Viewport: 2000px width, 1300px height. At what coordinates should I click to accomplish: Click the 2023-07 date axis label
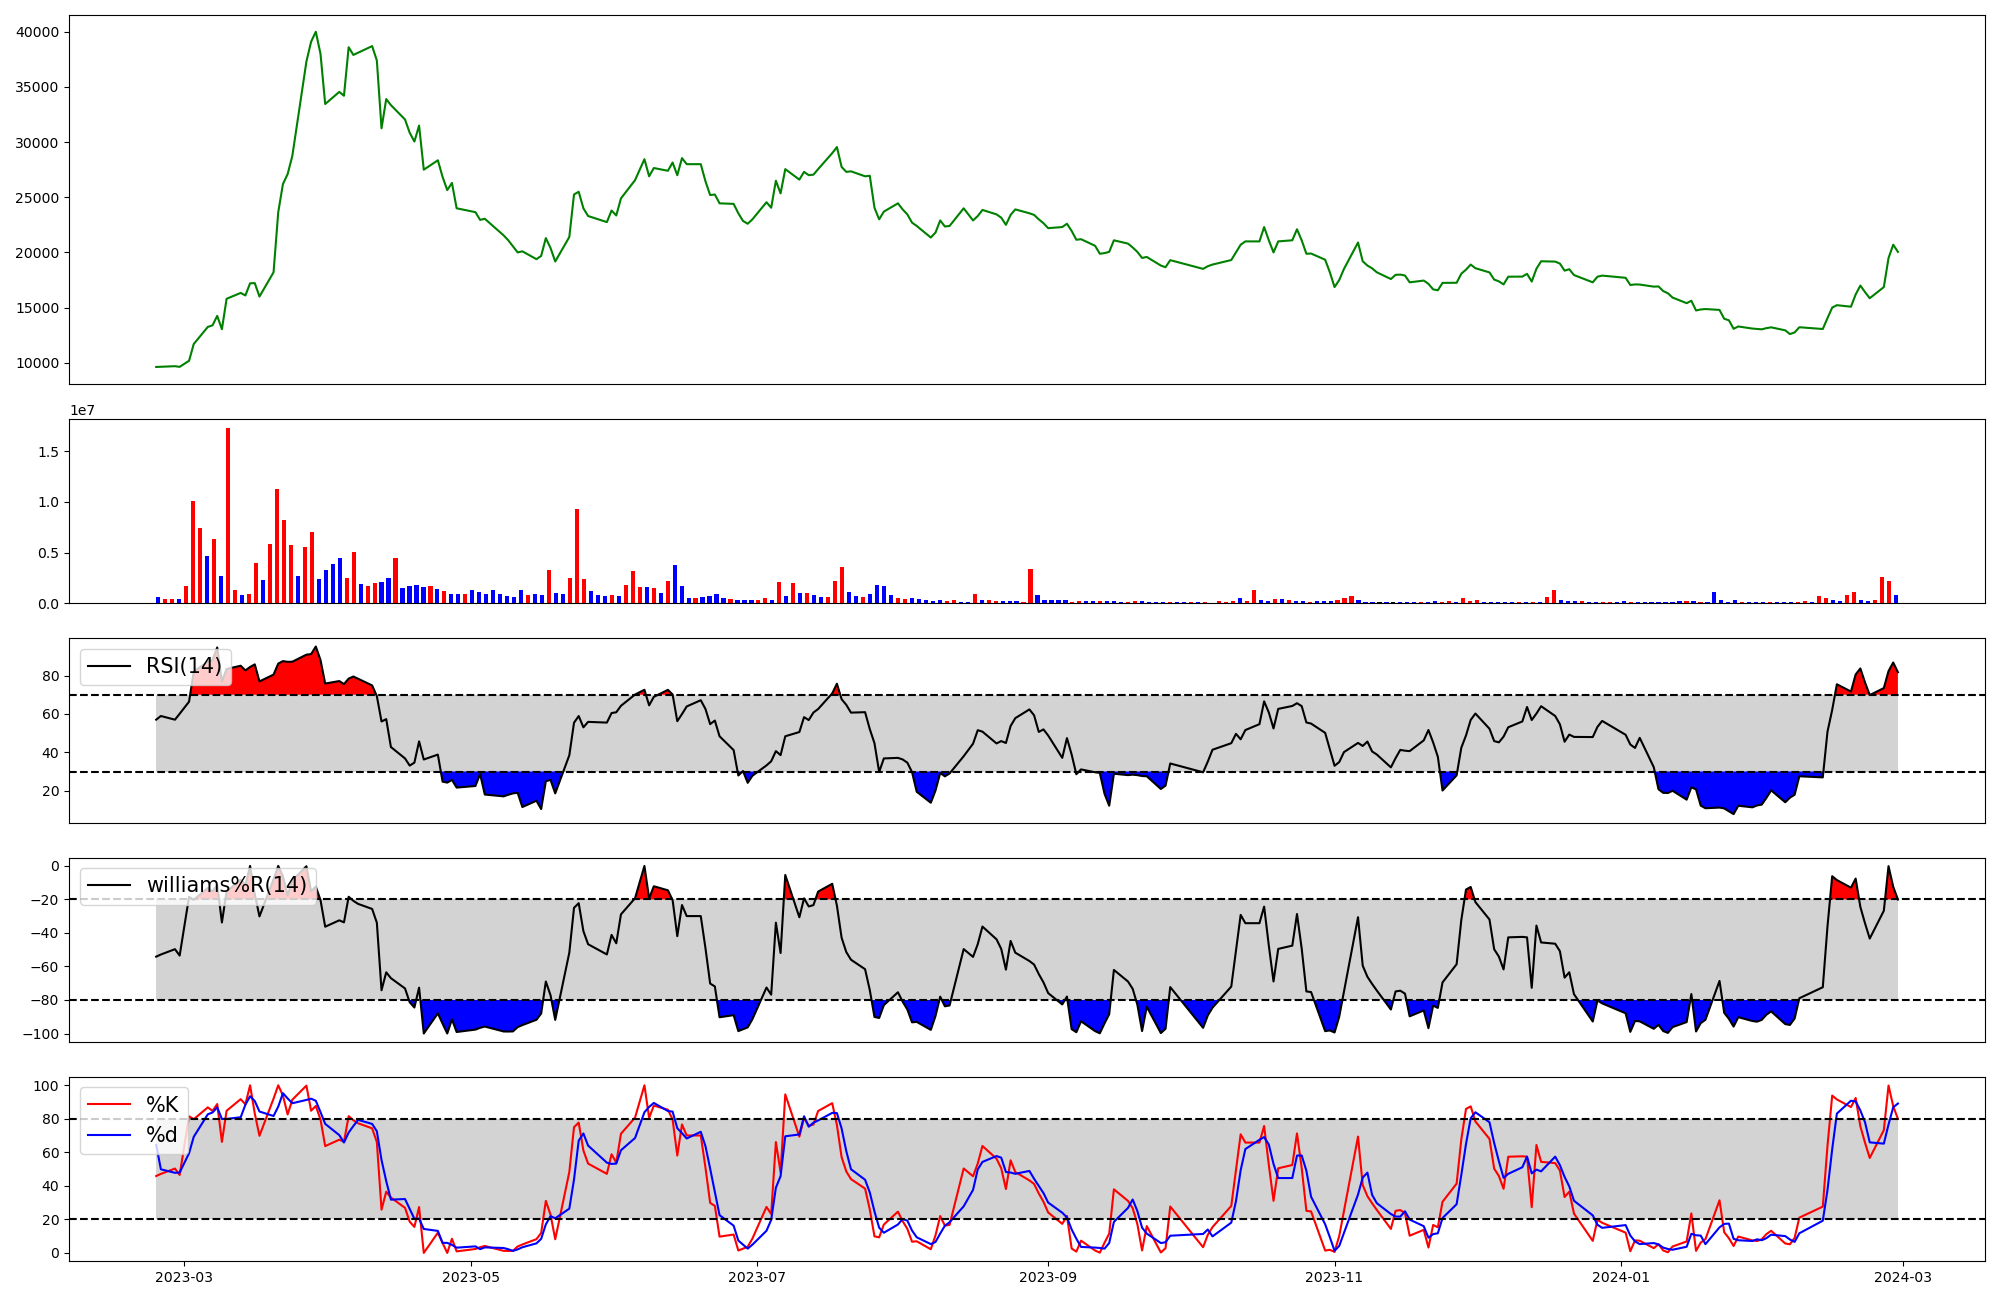[757, 1277]
